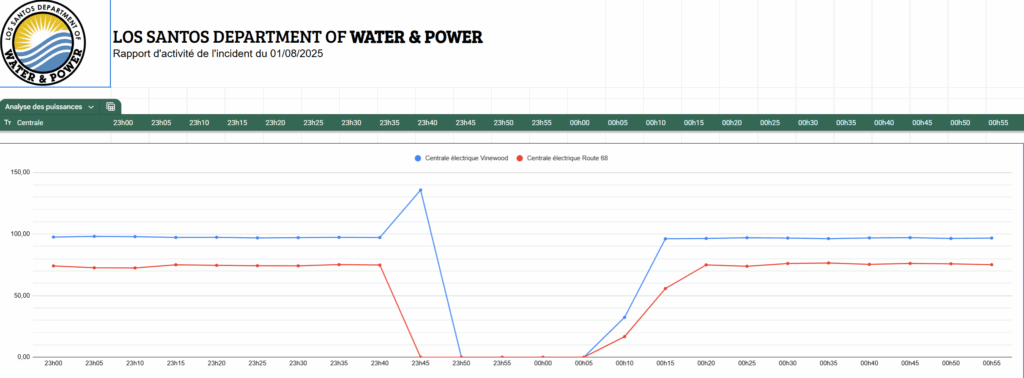Select the 00h50 table column header
The image size is (1024, 378).
coord(960,123)
